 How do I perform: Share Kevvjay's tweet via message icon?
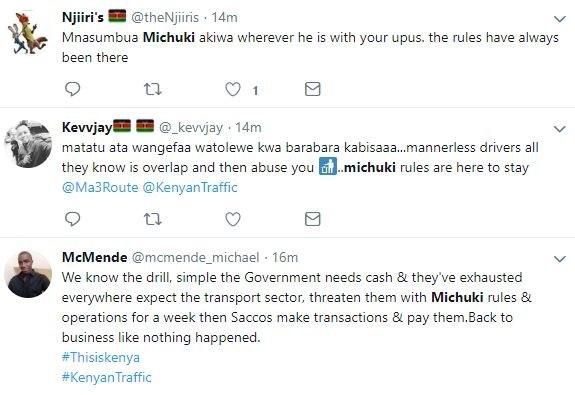312,219
